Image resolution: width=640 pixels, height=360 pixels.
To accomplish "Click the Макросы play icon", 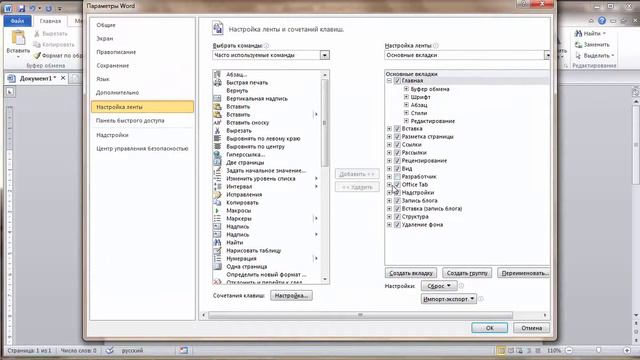I will 217,211.
